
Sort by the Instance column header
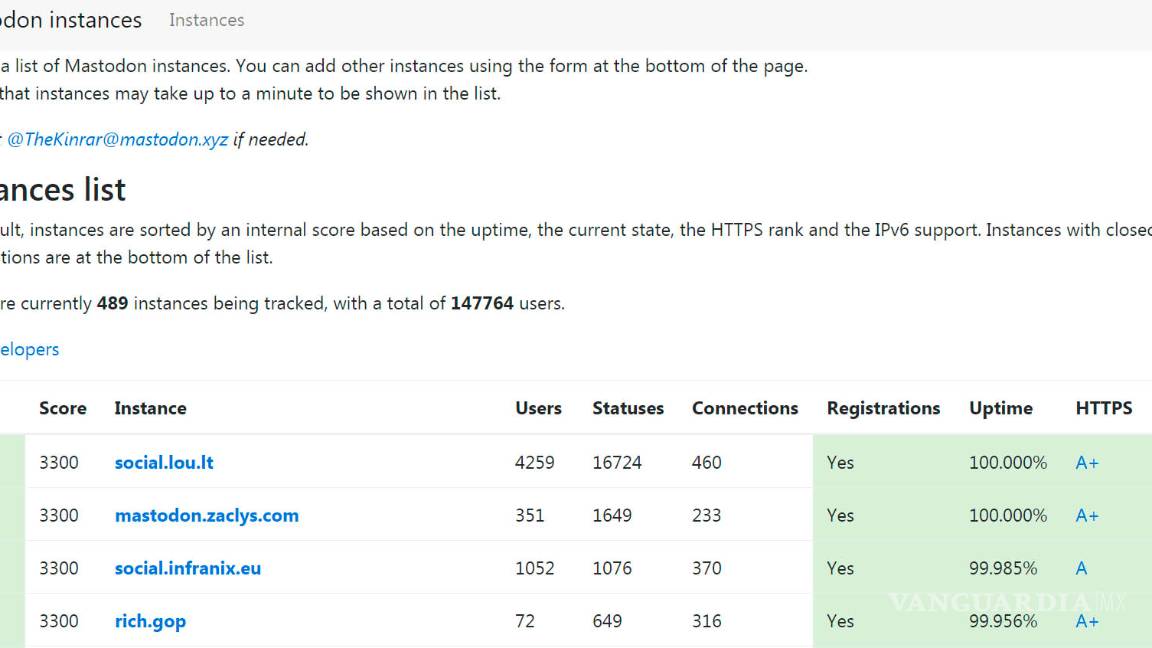click(x=150, y=408)
